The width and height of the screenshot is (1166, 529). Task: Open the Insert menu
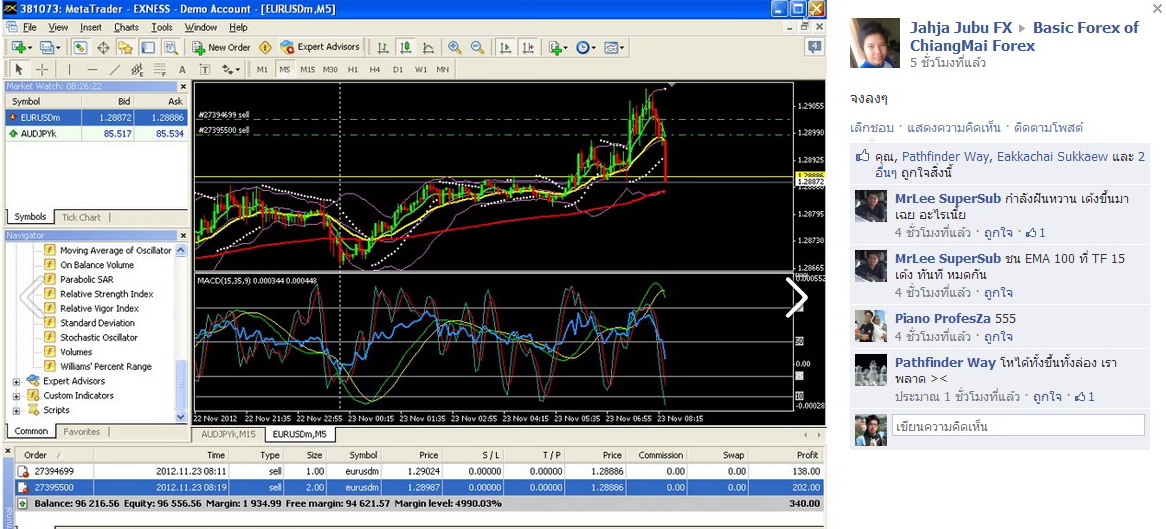pos(91,28)
